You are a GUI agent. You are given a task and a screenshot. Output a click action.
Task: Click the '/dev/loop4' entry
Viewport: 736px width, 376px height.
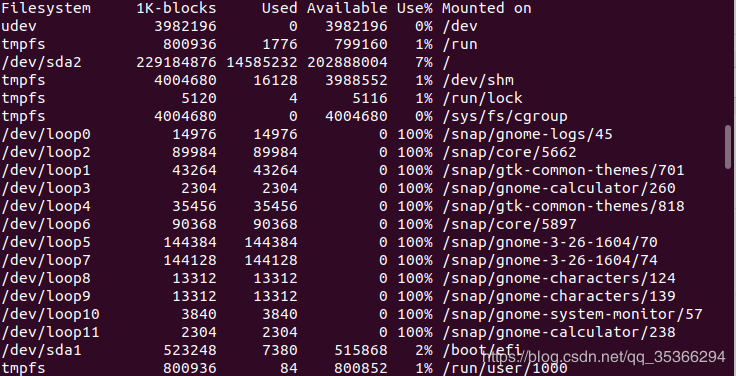click(46, 206)
